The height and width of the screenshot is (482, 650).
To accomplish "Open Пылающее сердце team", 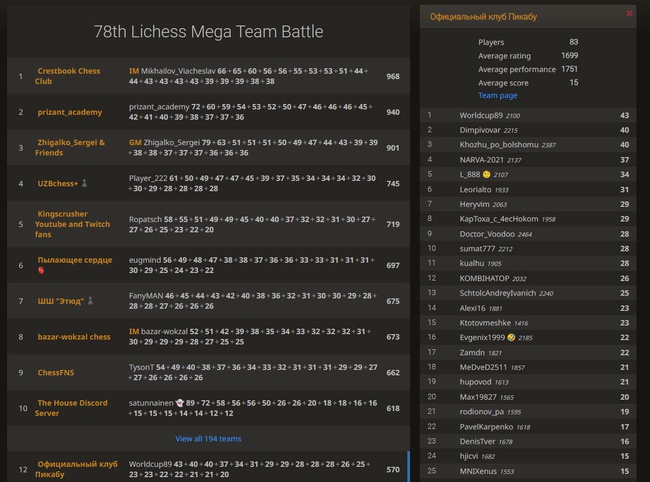I will point(75,260).
